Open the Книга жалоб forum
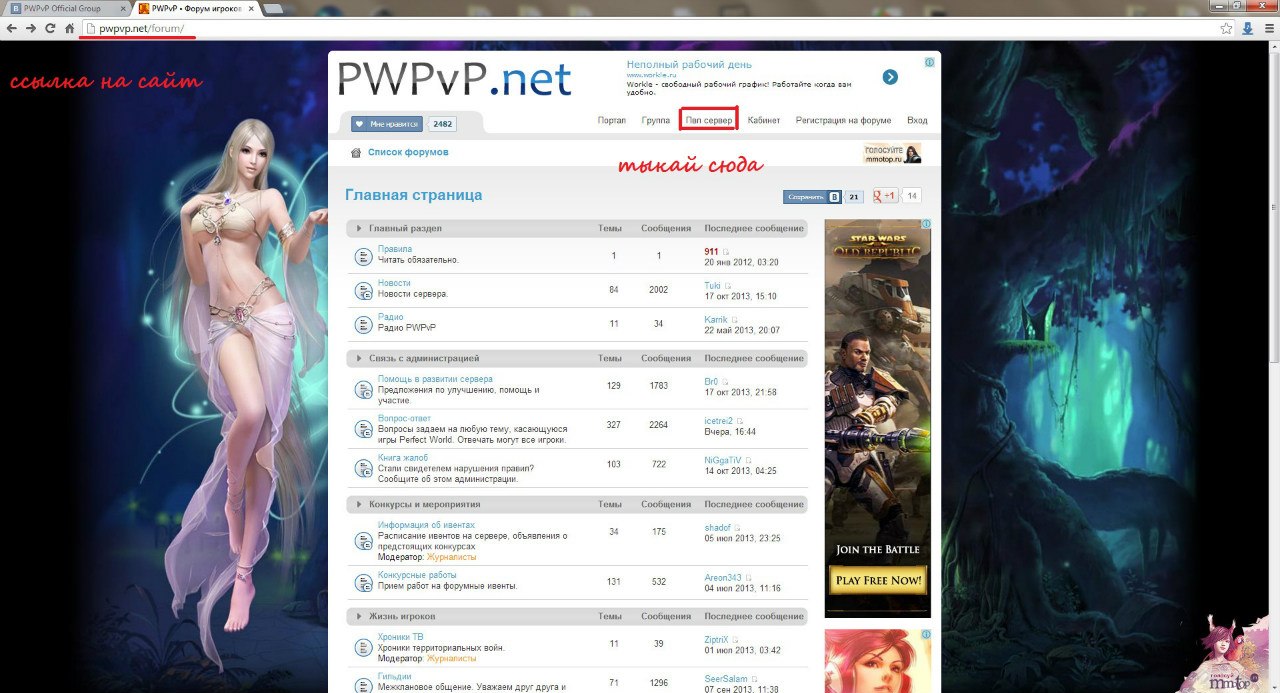The width and height of the screenshot is (1280, 693). pyautogui.click(x=403, y=458)
